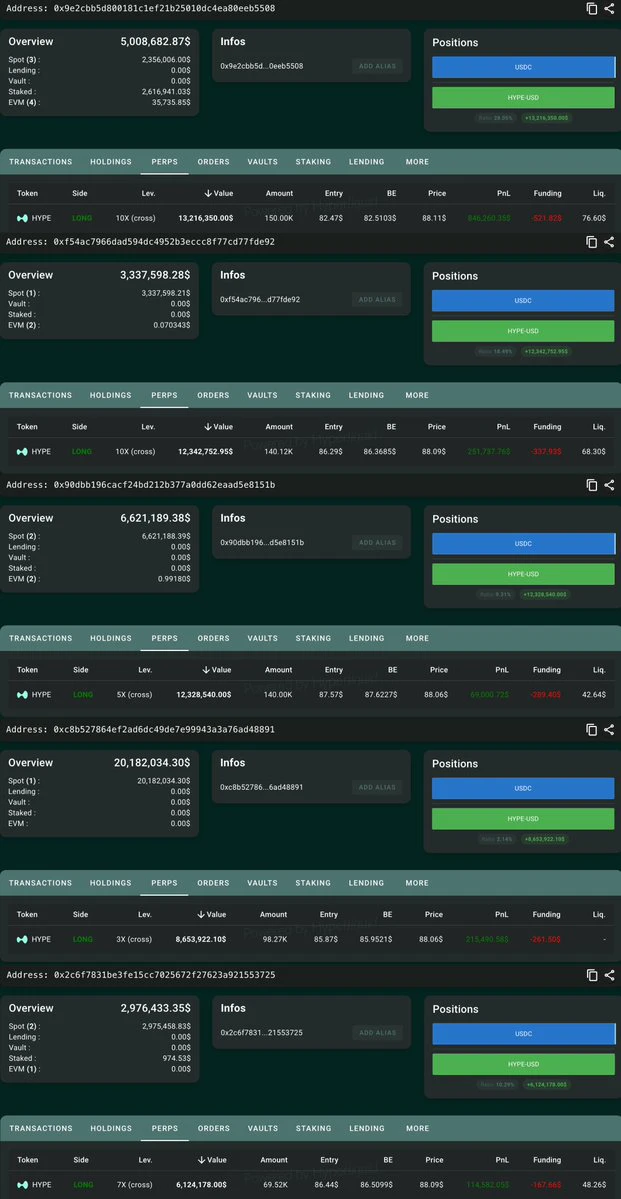Image resolution: width=621 pixels, height=1199 pixels.
Task: Click HYPE token icon in the 12,342,752.95$ row
Action: click(x=22, y=451)
